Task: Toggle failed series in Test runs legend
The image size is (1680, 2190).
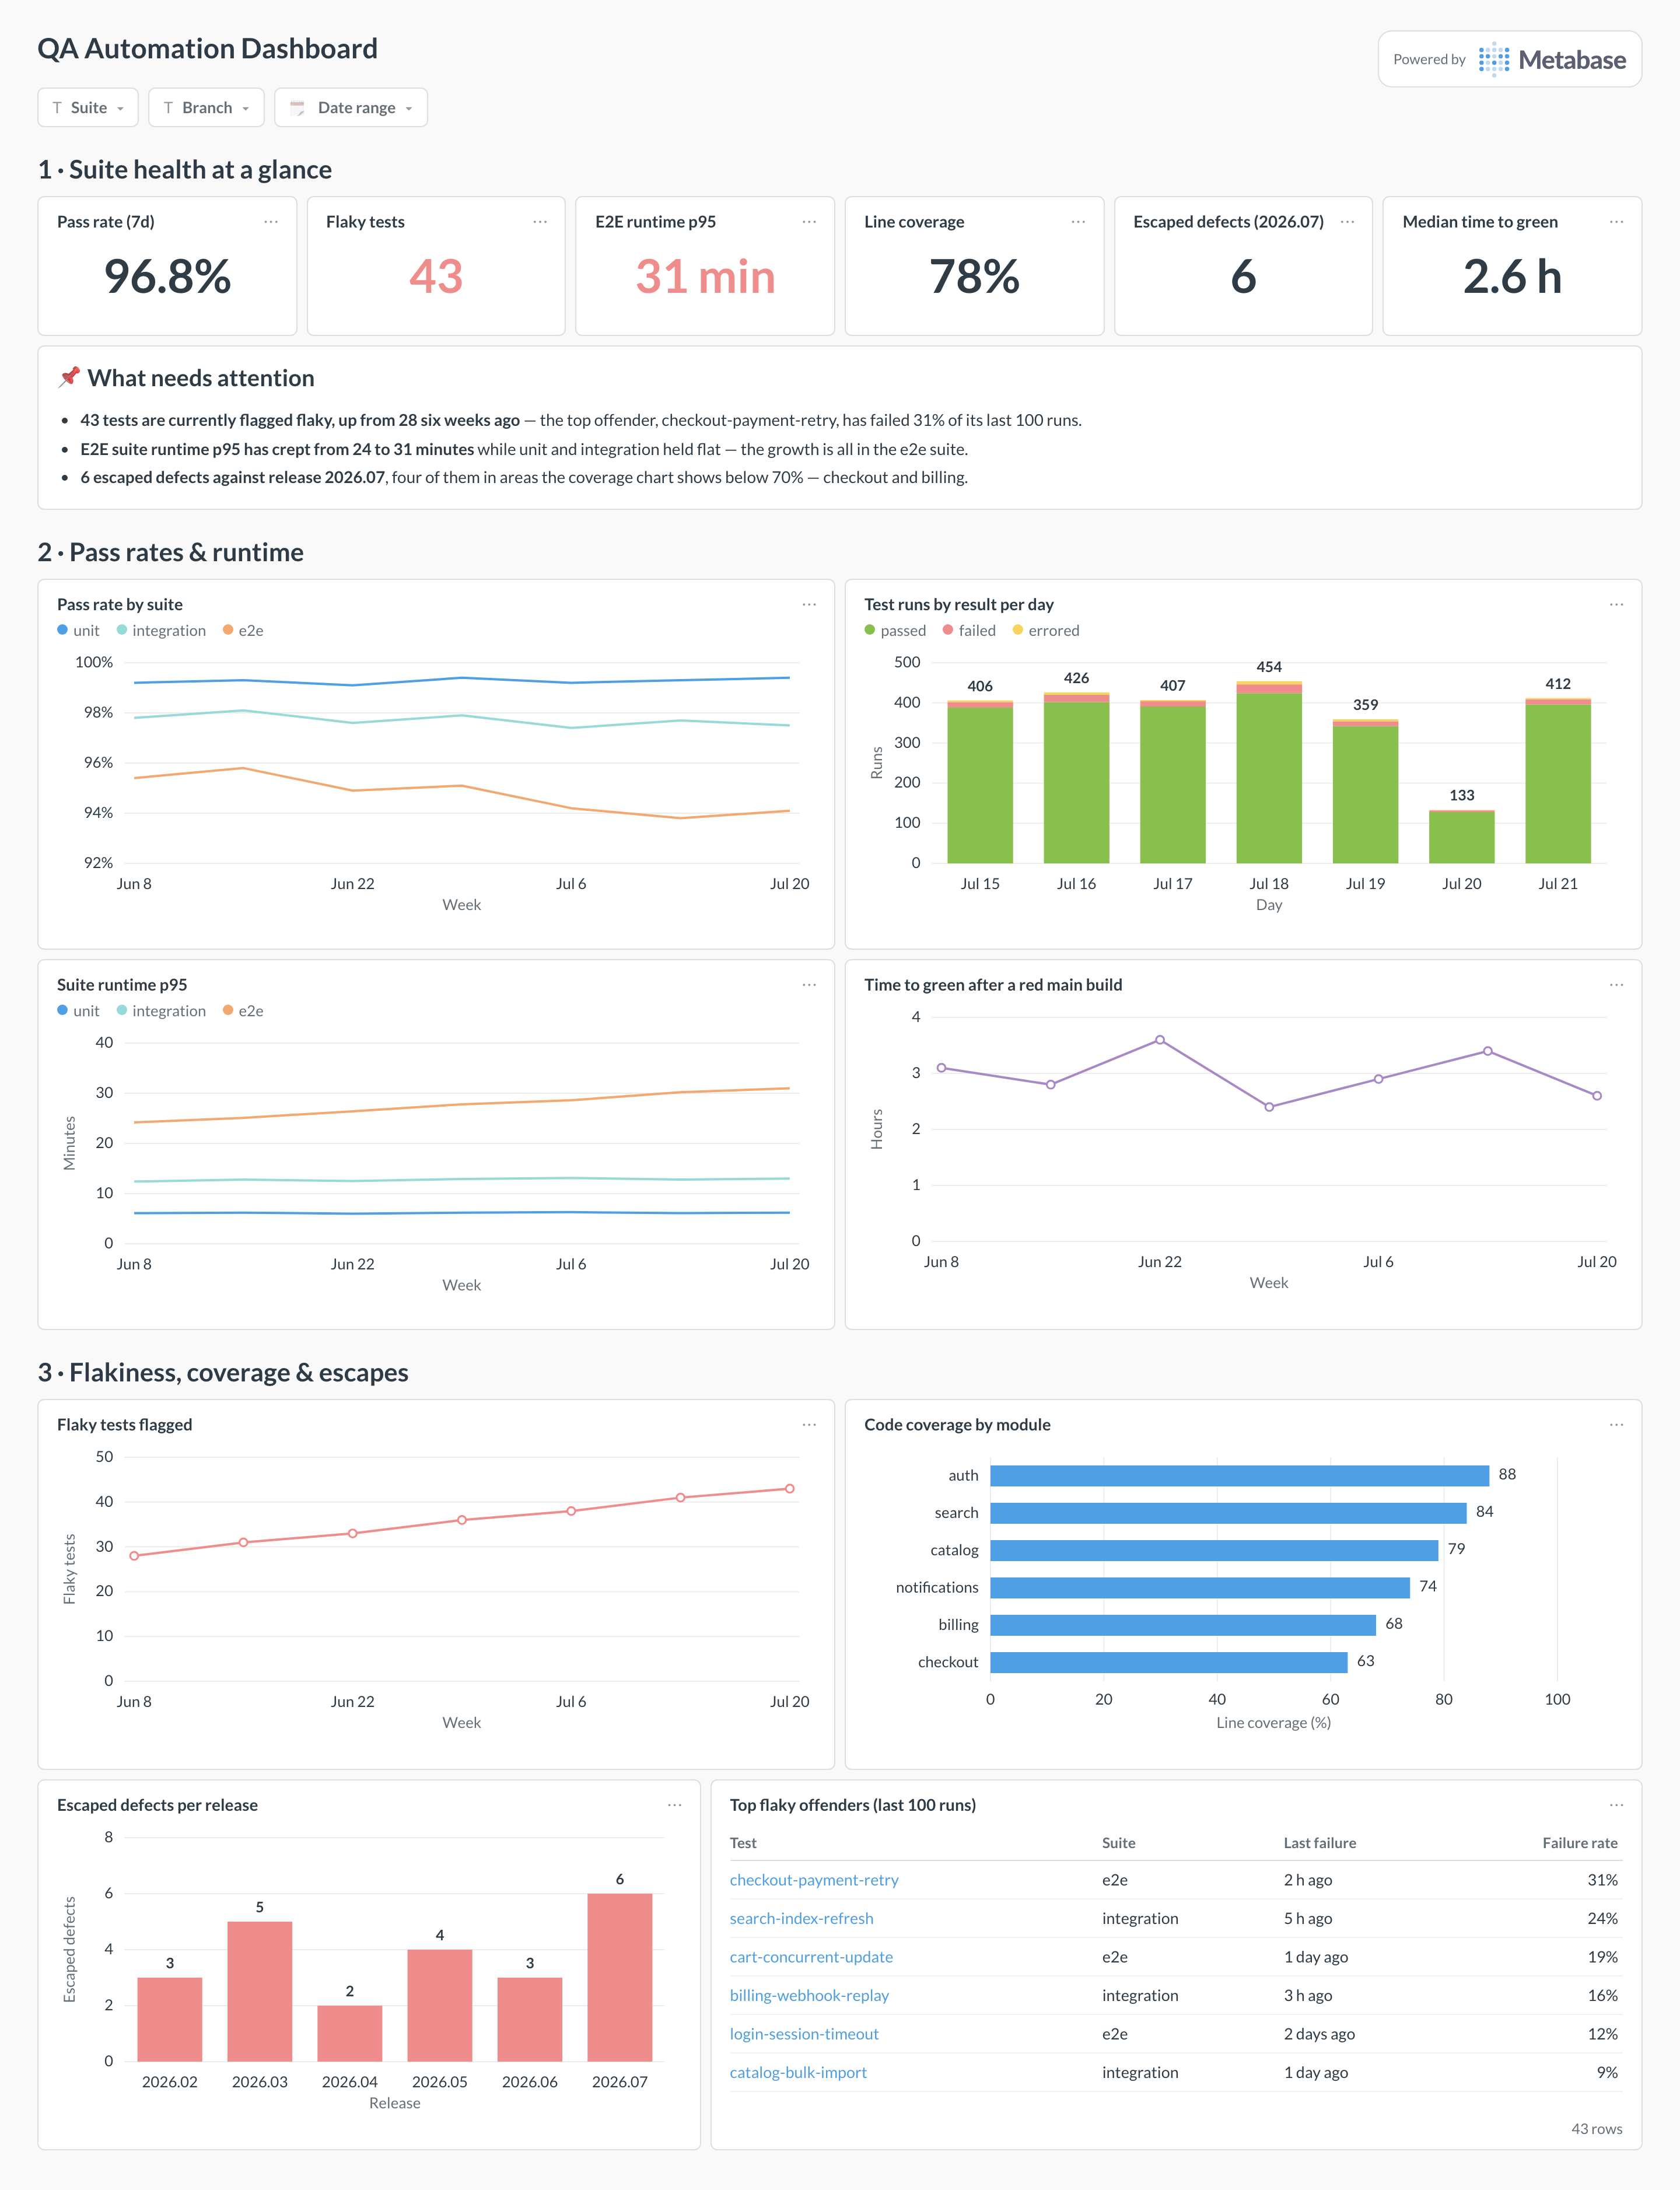Action: (969, 631)
